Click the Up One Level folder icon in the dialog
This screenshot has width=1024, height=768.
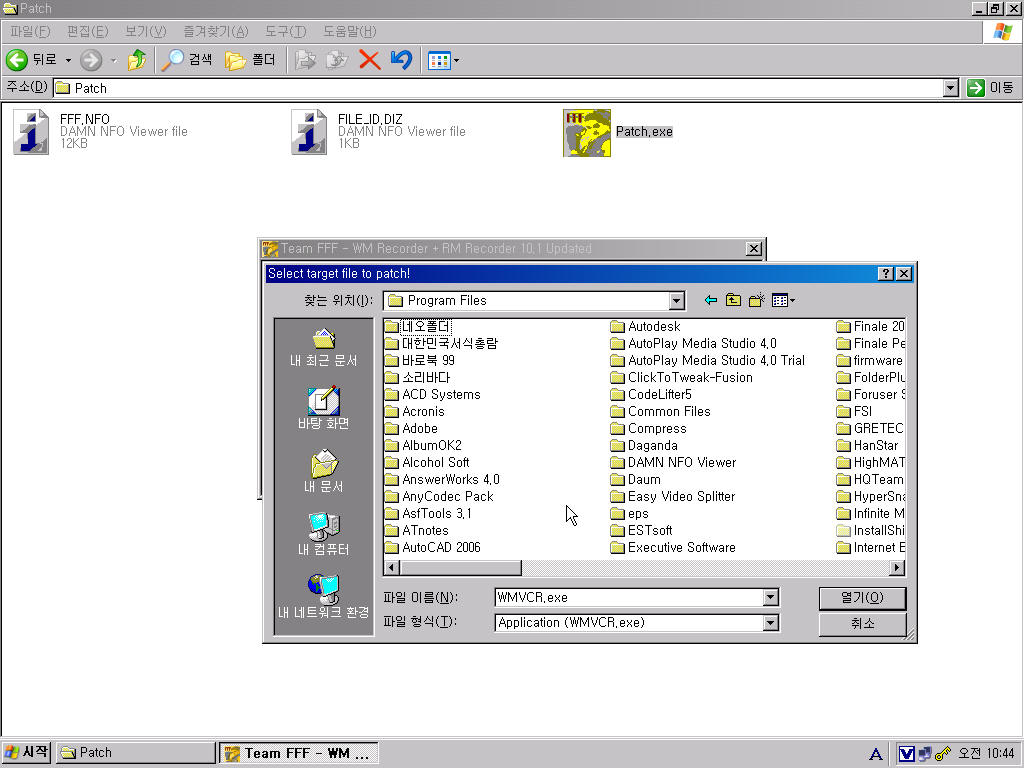(x=733, y=300)
